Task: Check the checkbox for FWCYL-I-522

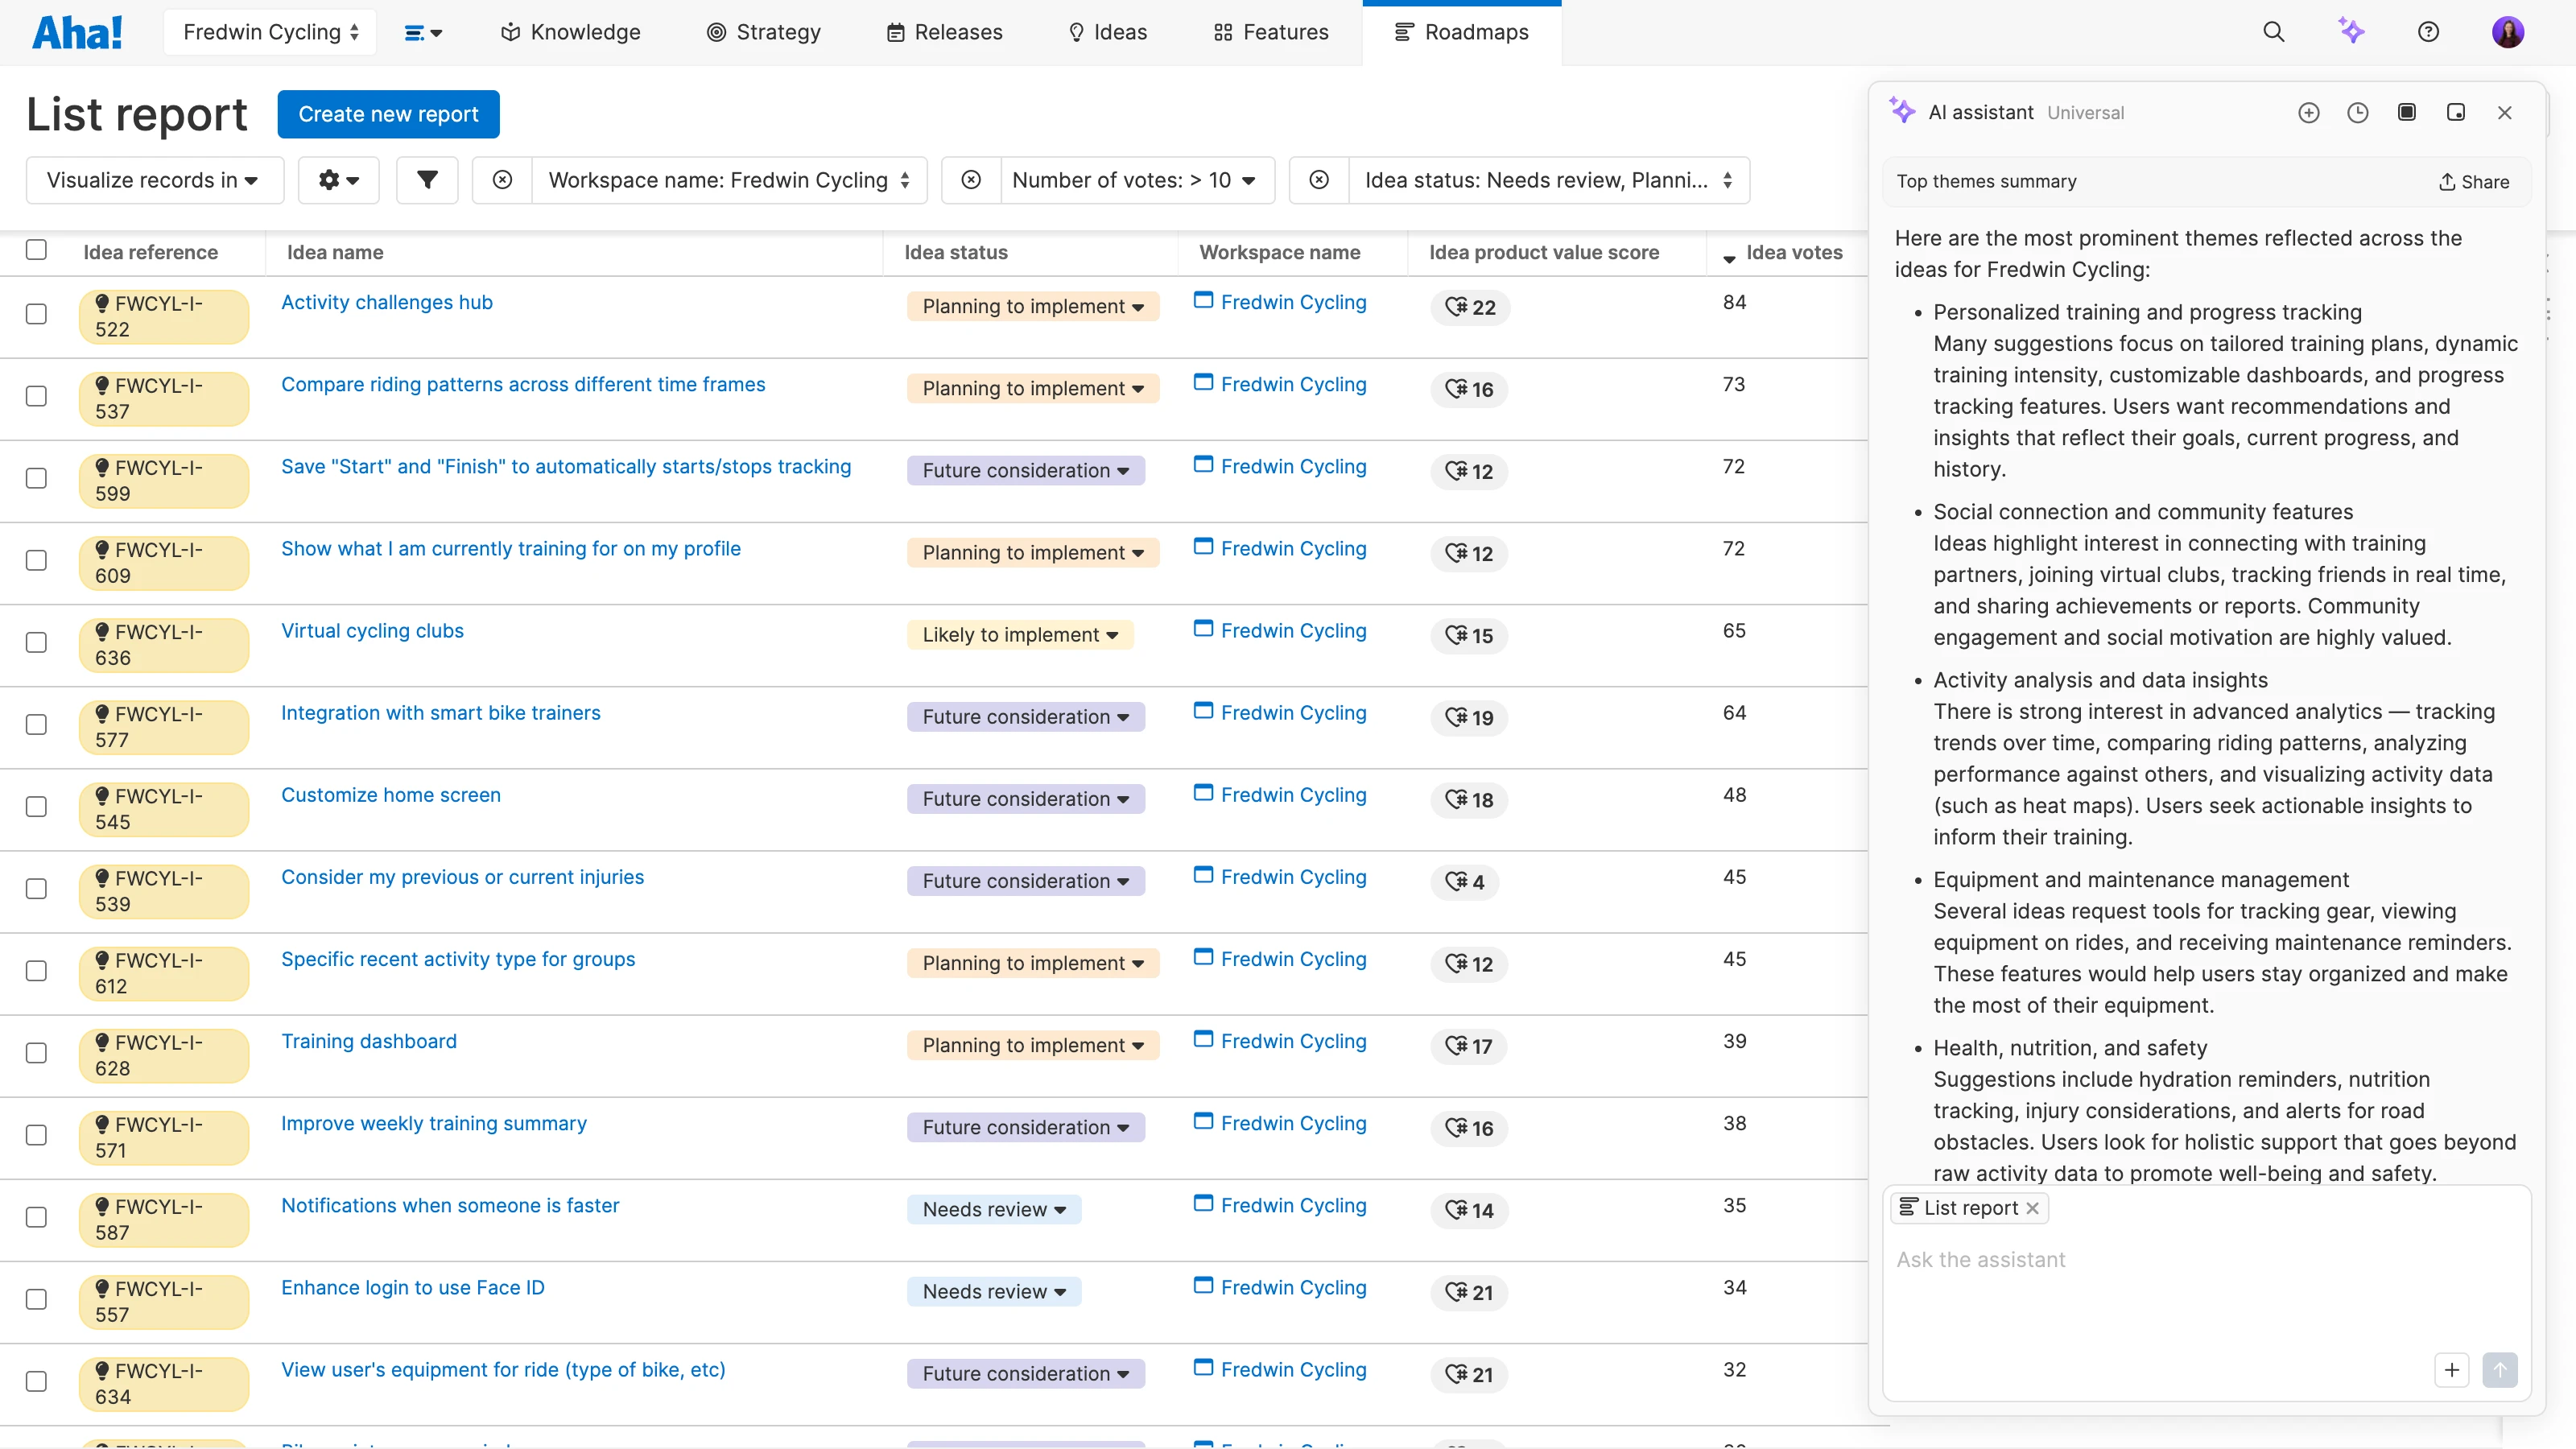Action: pyautogui.click(x=36, y=314)
